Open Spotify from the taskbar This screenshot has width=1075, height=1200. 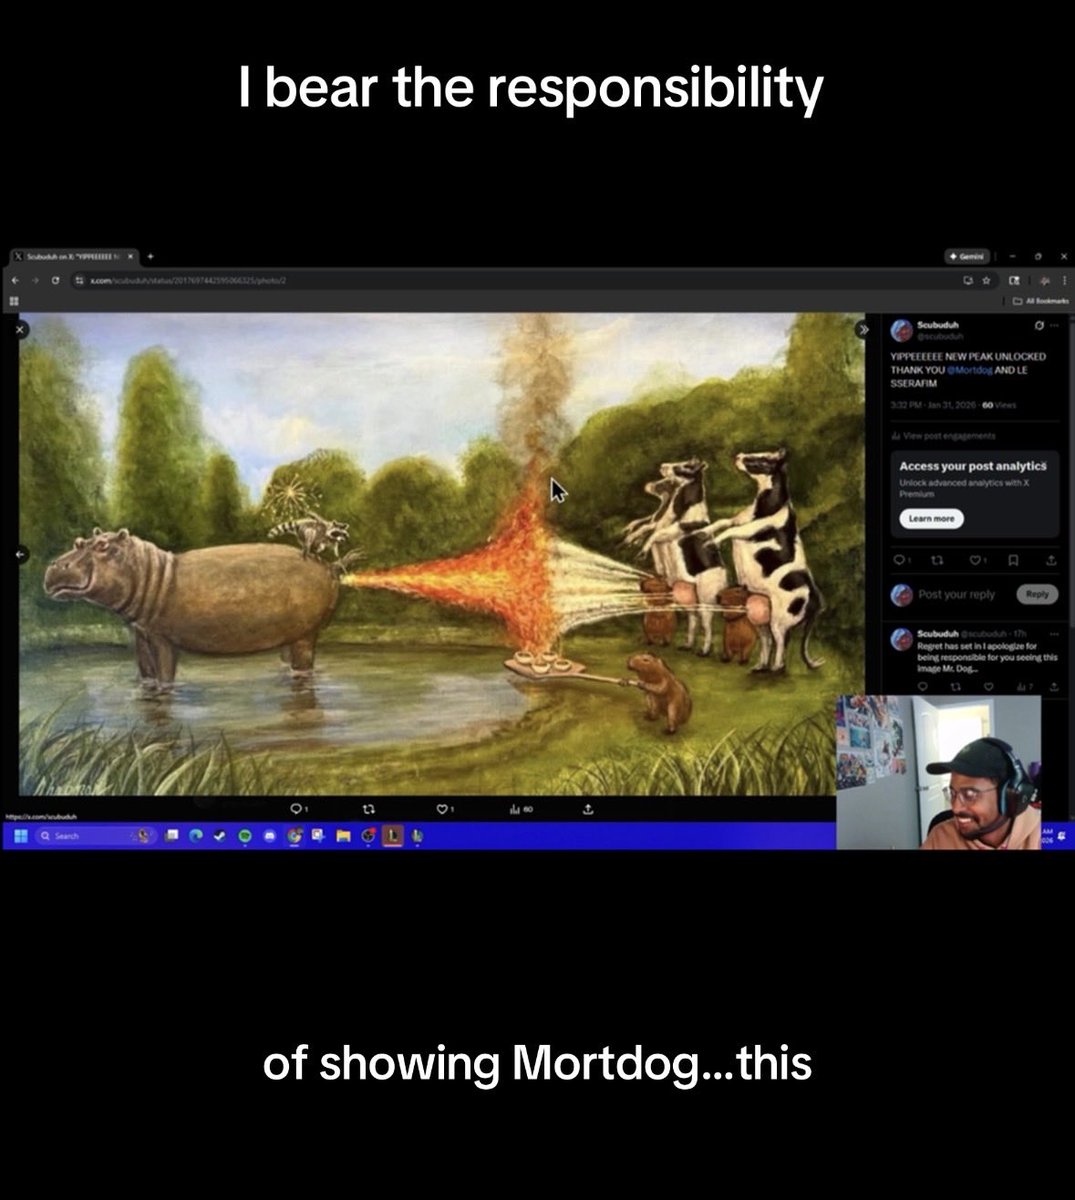(x=244, y=836)
